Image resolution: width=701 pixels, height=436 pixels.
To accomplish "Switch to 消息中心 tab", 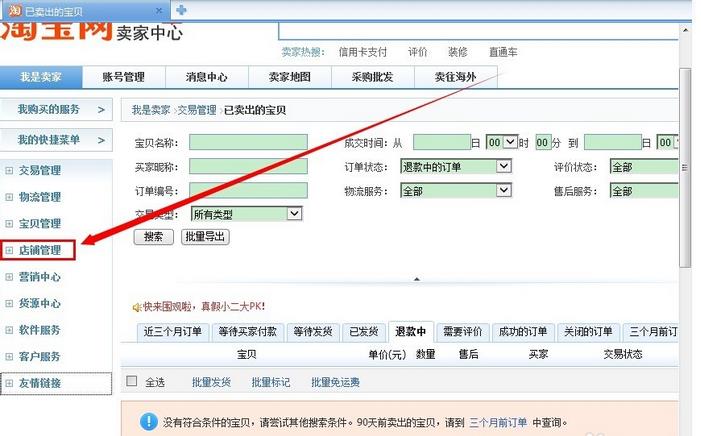I will (x=207, y=77).
